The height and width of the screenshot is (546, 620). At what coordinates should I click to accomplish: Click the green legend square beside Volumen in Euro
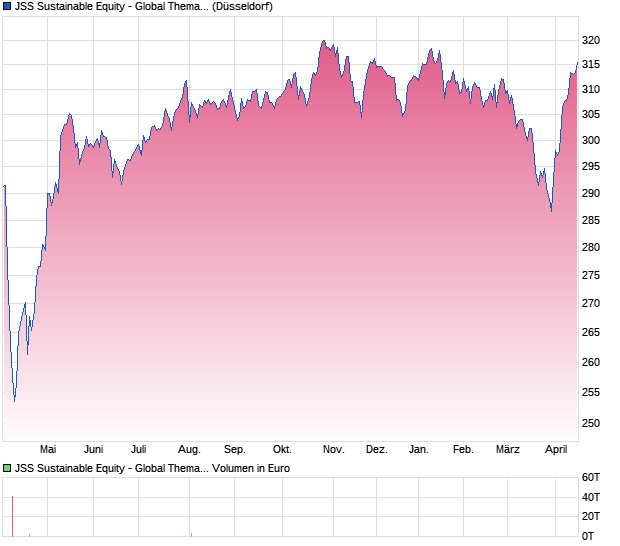tap(7, 467)
